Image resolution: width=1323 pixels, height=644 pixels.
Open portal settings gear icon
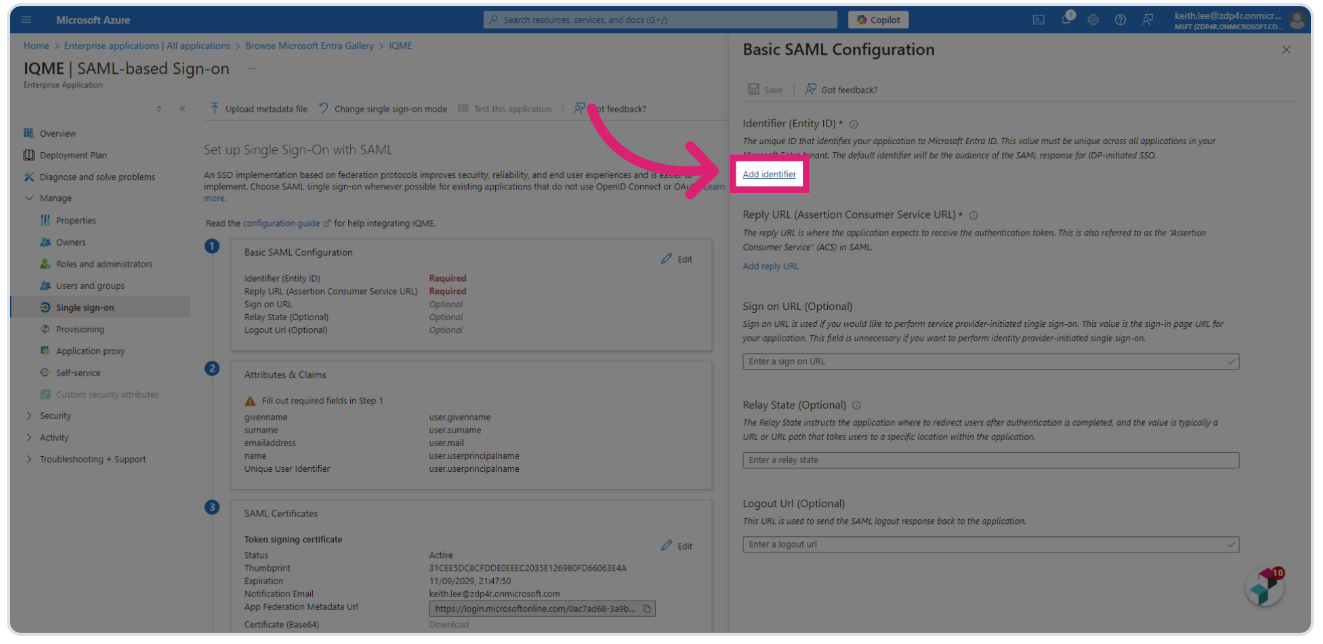(1093, 20)
